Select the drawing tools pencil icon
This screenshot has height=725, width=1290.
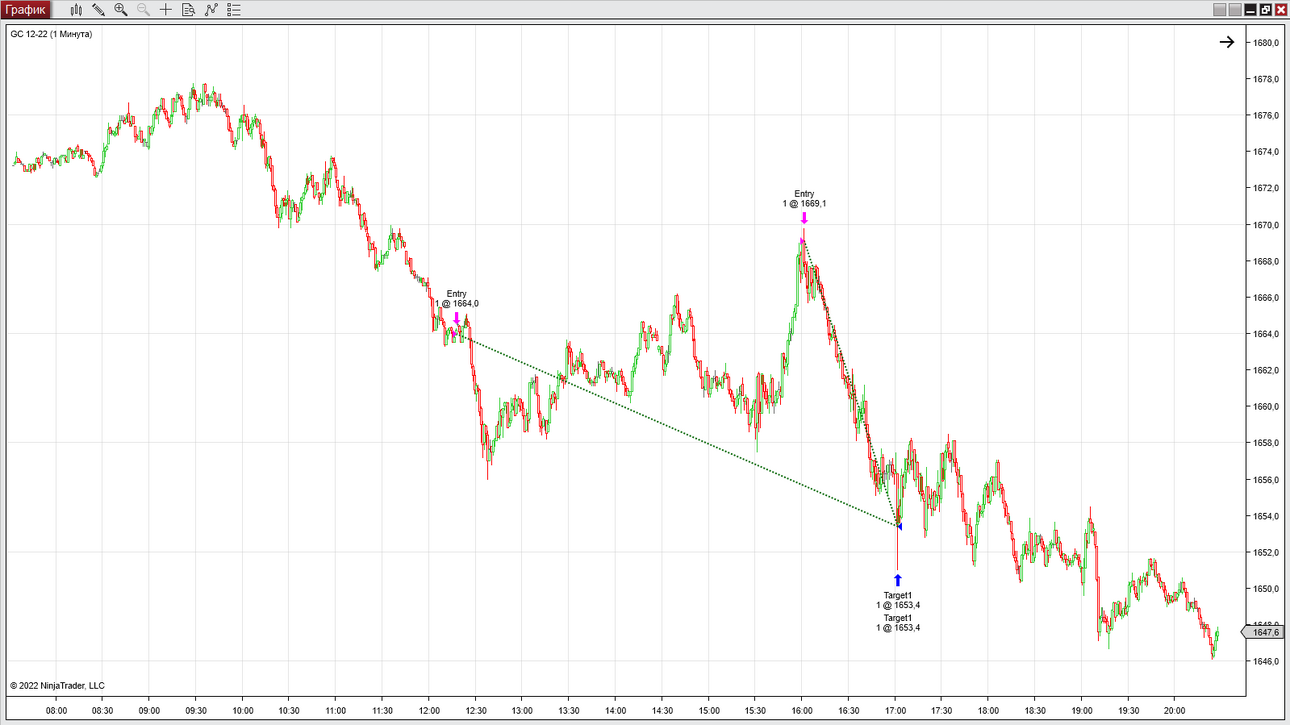click(98, 10)
